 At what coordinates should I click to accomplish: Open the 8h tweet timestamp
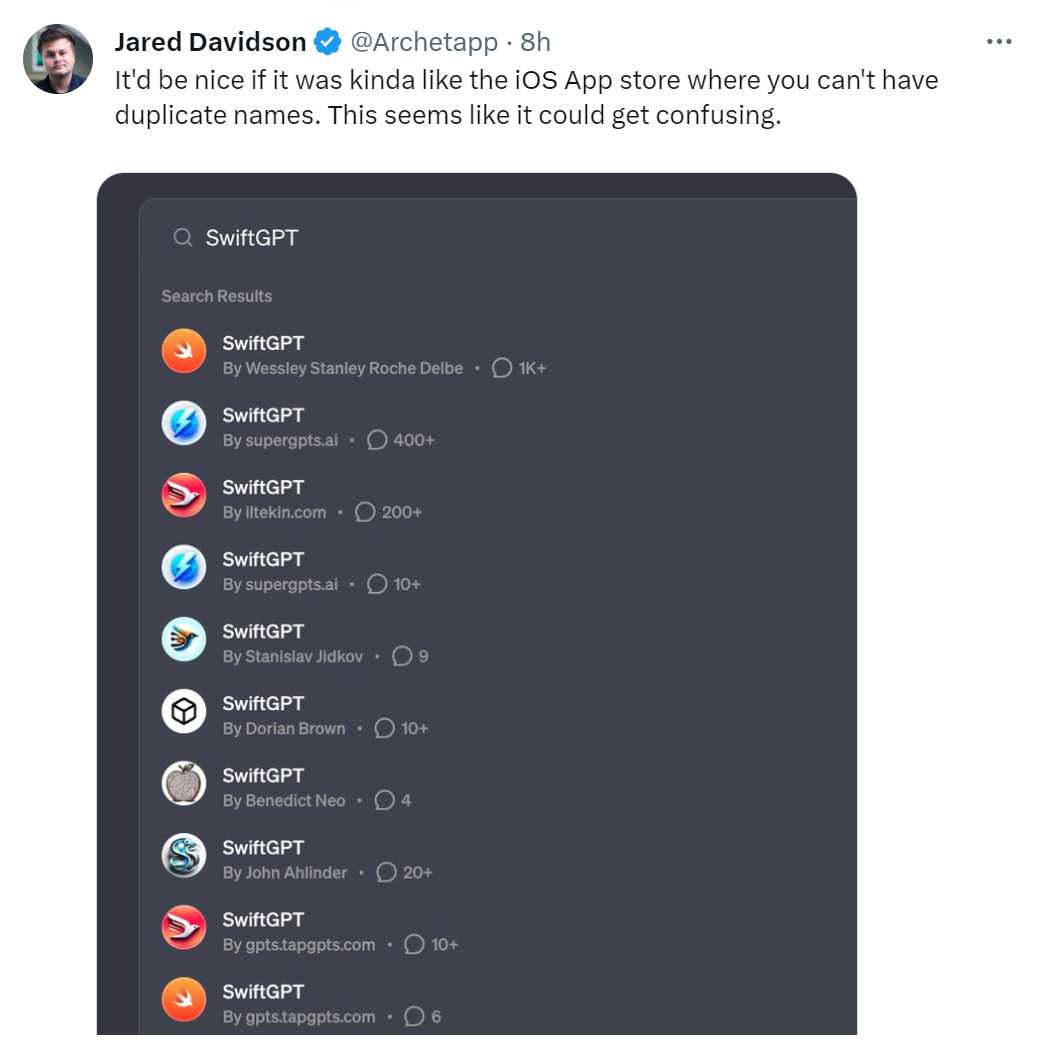click(536, 42)
